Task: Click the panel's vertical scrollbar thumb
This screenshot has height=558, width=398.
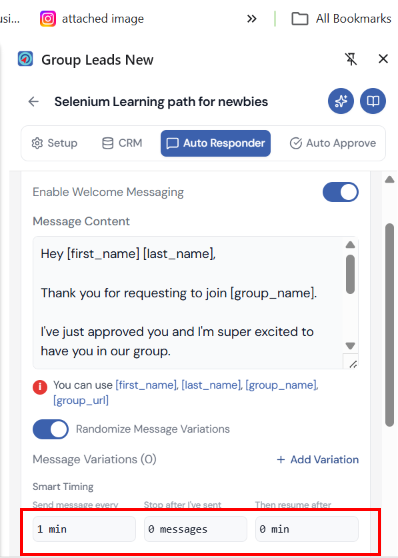Action: click(x=389, y=325)
